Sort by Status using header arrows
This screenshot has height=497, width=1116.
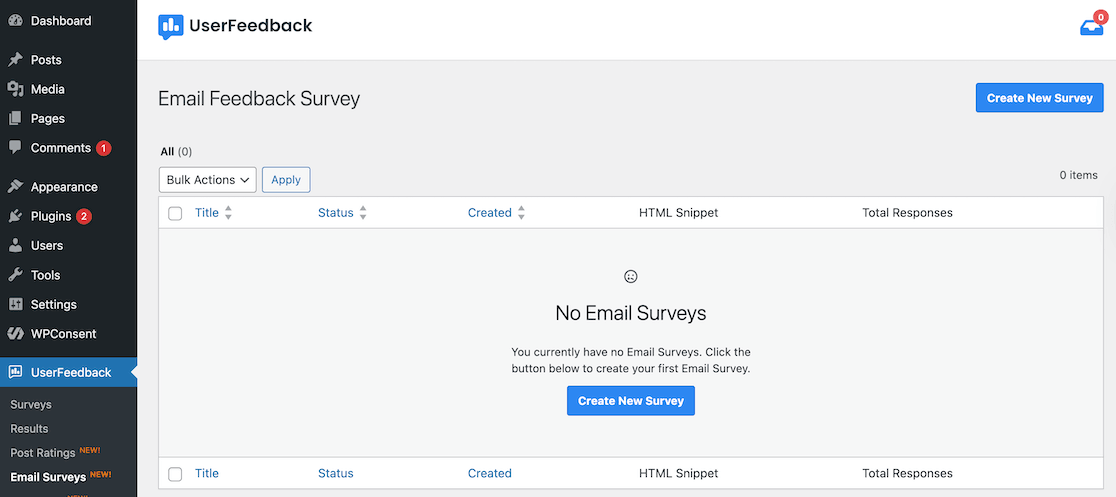coord(363,213)
